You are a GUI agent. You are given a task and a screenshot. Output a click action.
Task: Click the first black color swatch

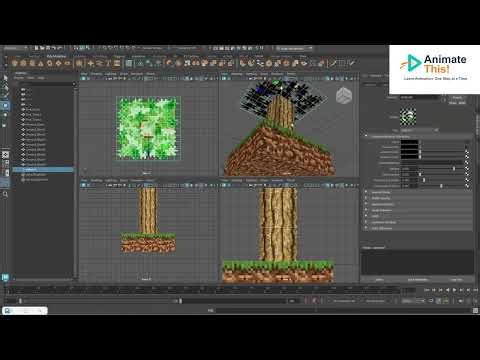click(409, 142)
